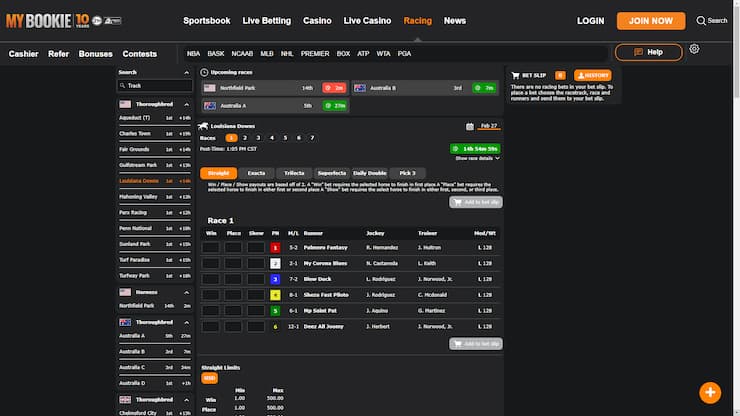The image size is (740, 416).
Task: Click Australia A flag in upcoming races
Action: (210, 106)
